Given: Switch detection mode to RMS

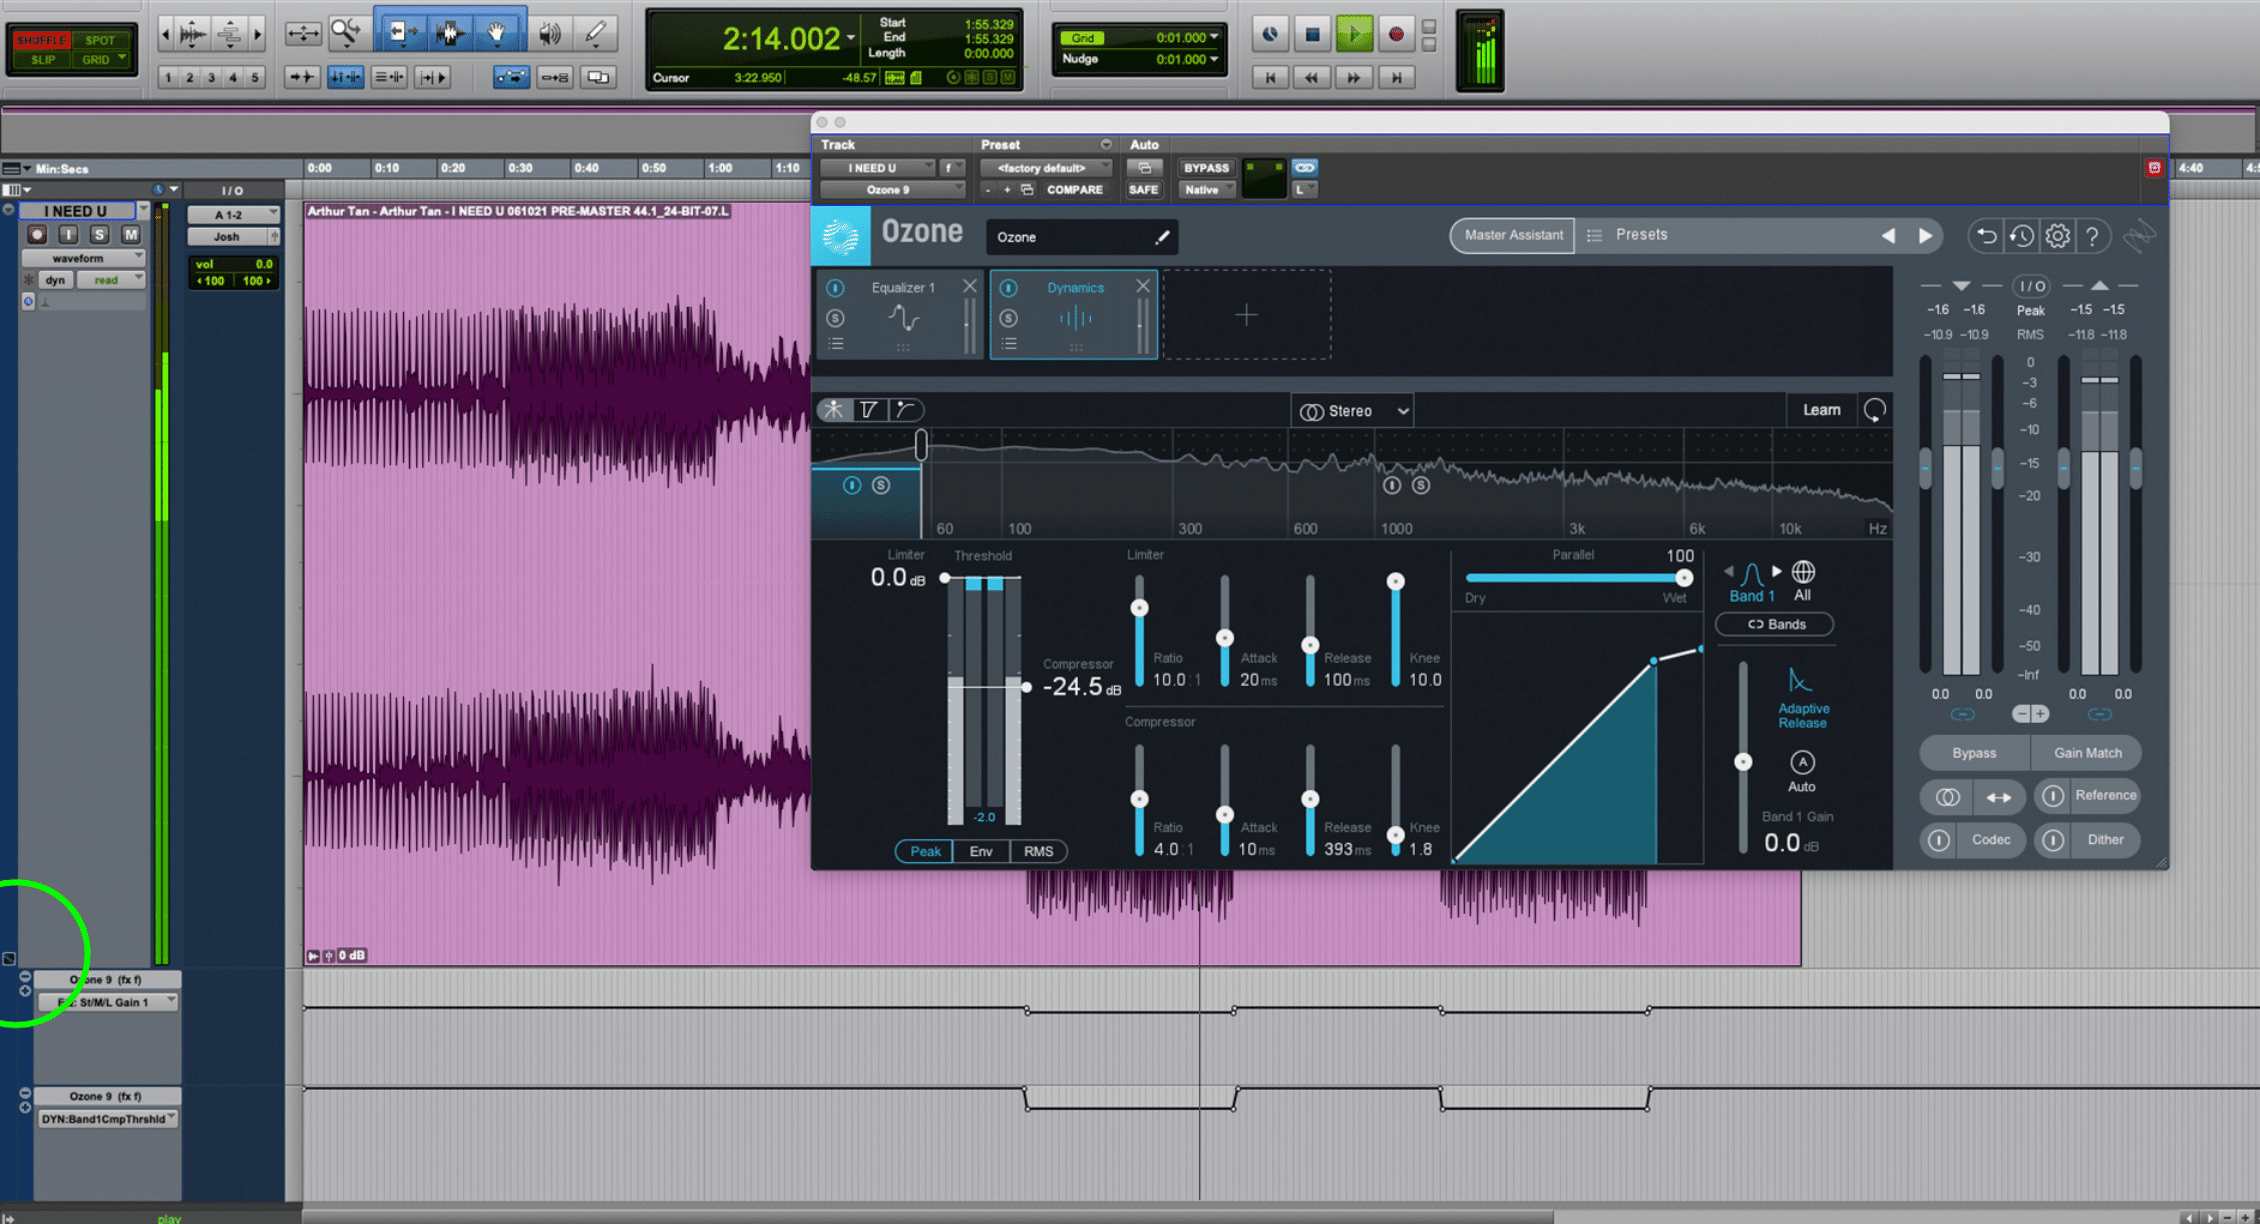Looking at the screenshot, I should pos(1038,851).
